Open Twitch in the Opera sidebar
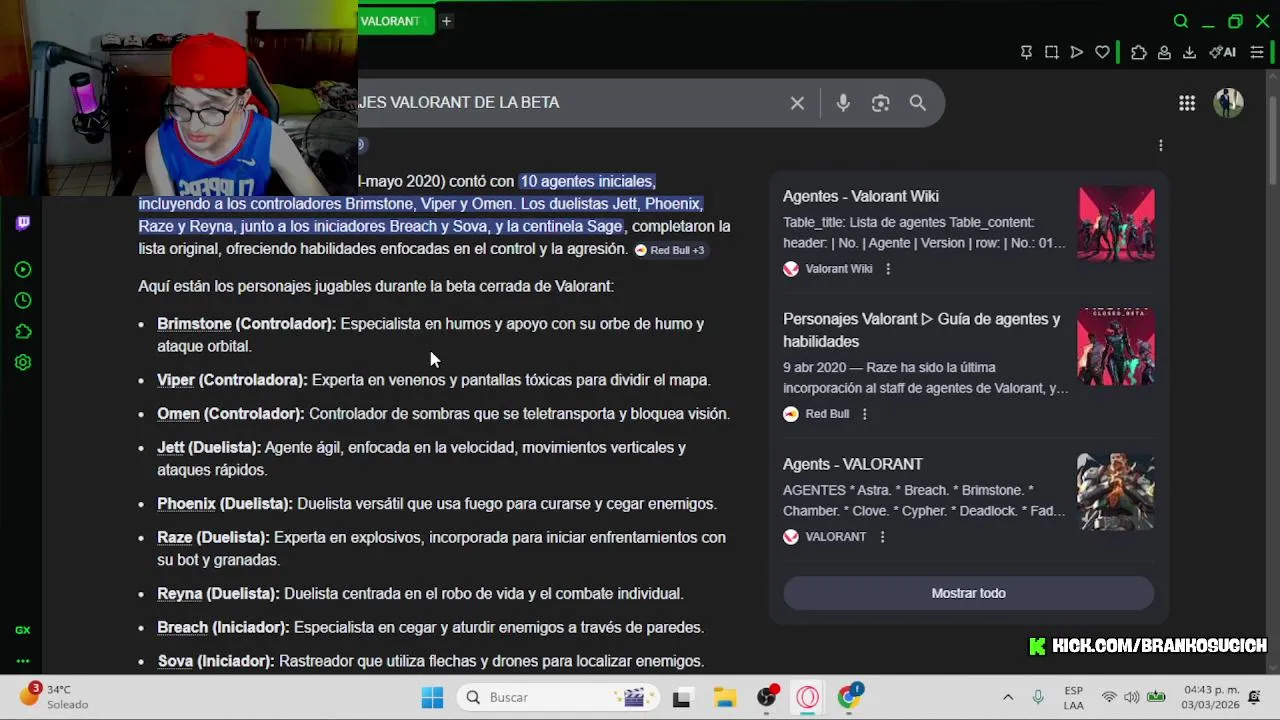Viewport: 1280px width, 720px height. click(x=23, y=223)
